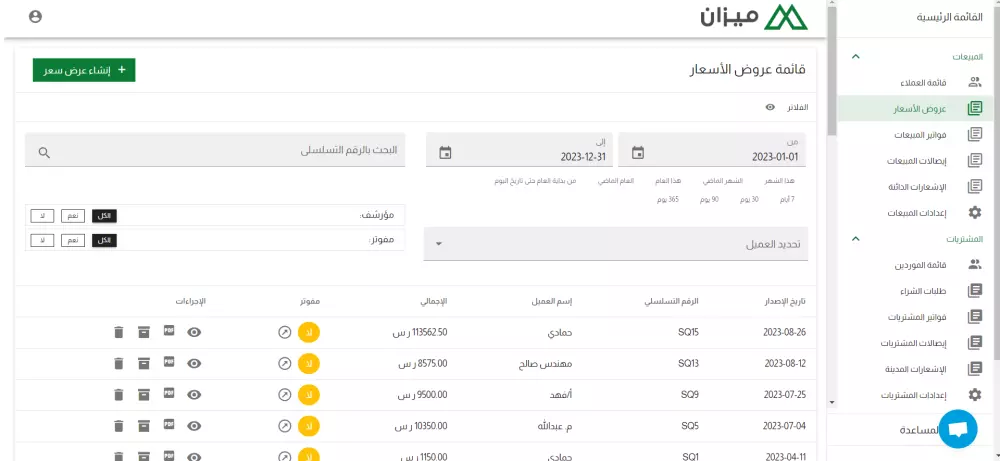Click invoiced status badge for SQ15
This screenshot has height=461, width=1000.
click(309, 332)
